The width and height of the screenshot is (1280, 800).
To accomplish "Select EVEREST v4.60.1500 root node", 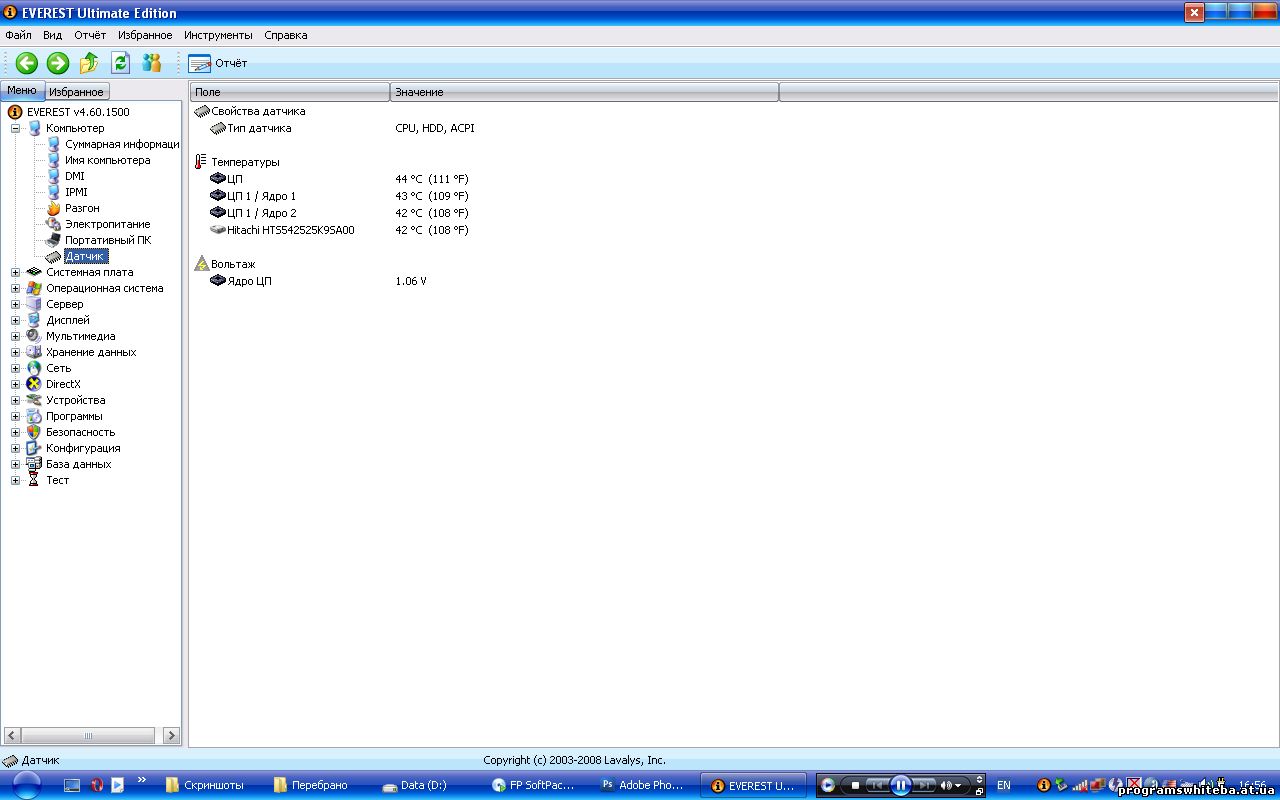I will (78, 112).
